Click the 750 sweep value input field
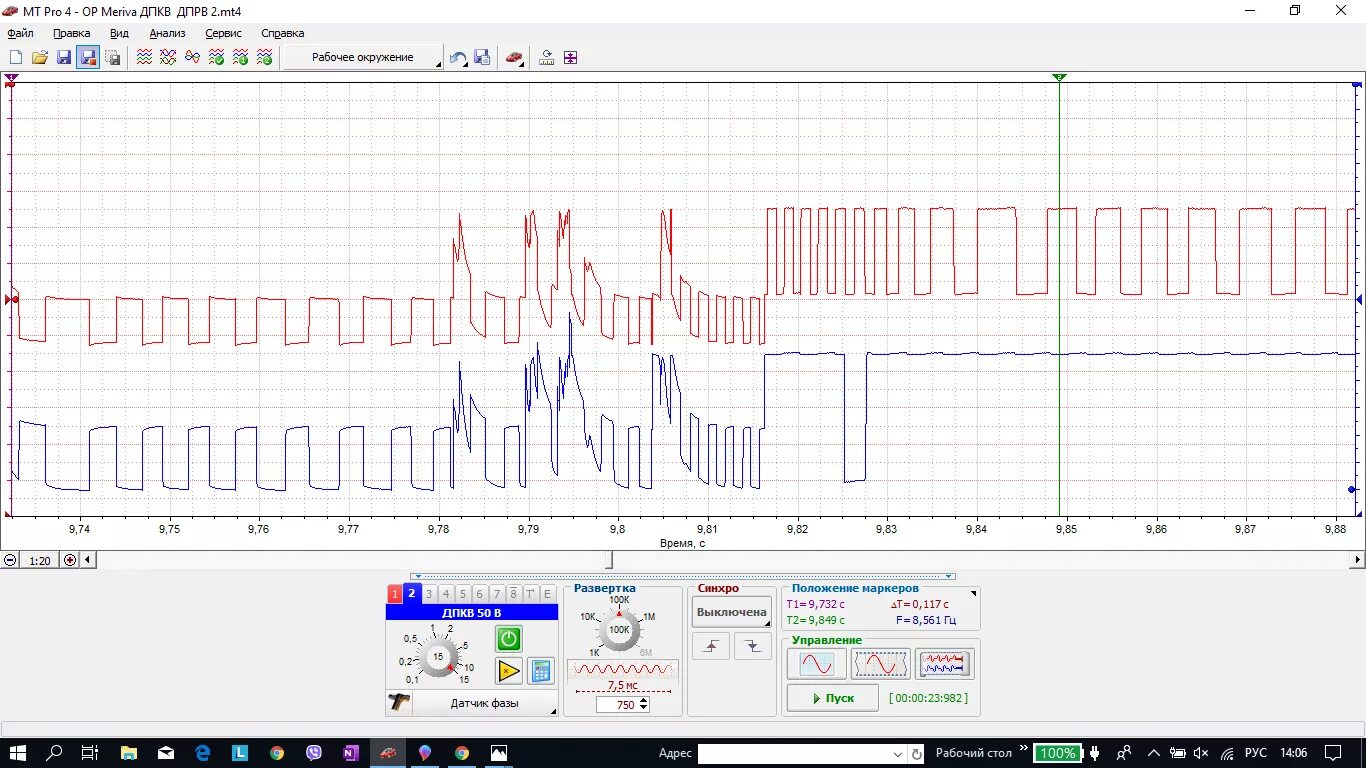The width and height of the screenshot is (1366, 768). (617, 705)
